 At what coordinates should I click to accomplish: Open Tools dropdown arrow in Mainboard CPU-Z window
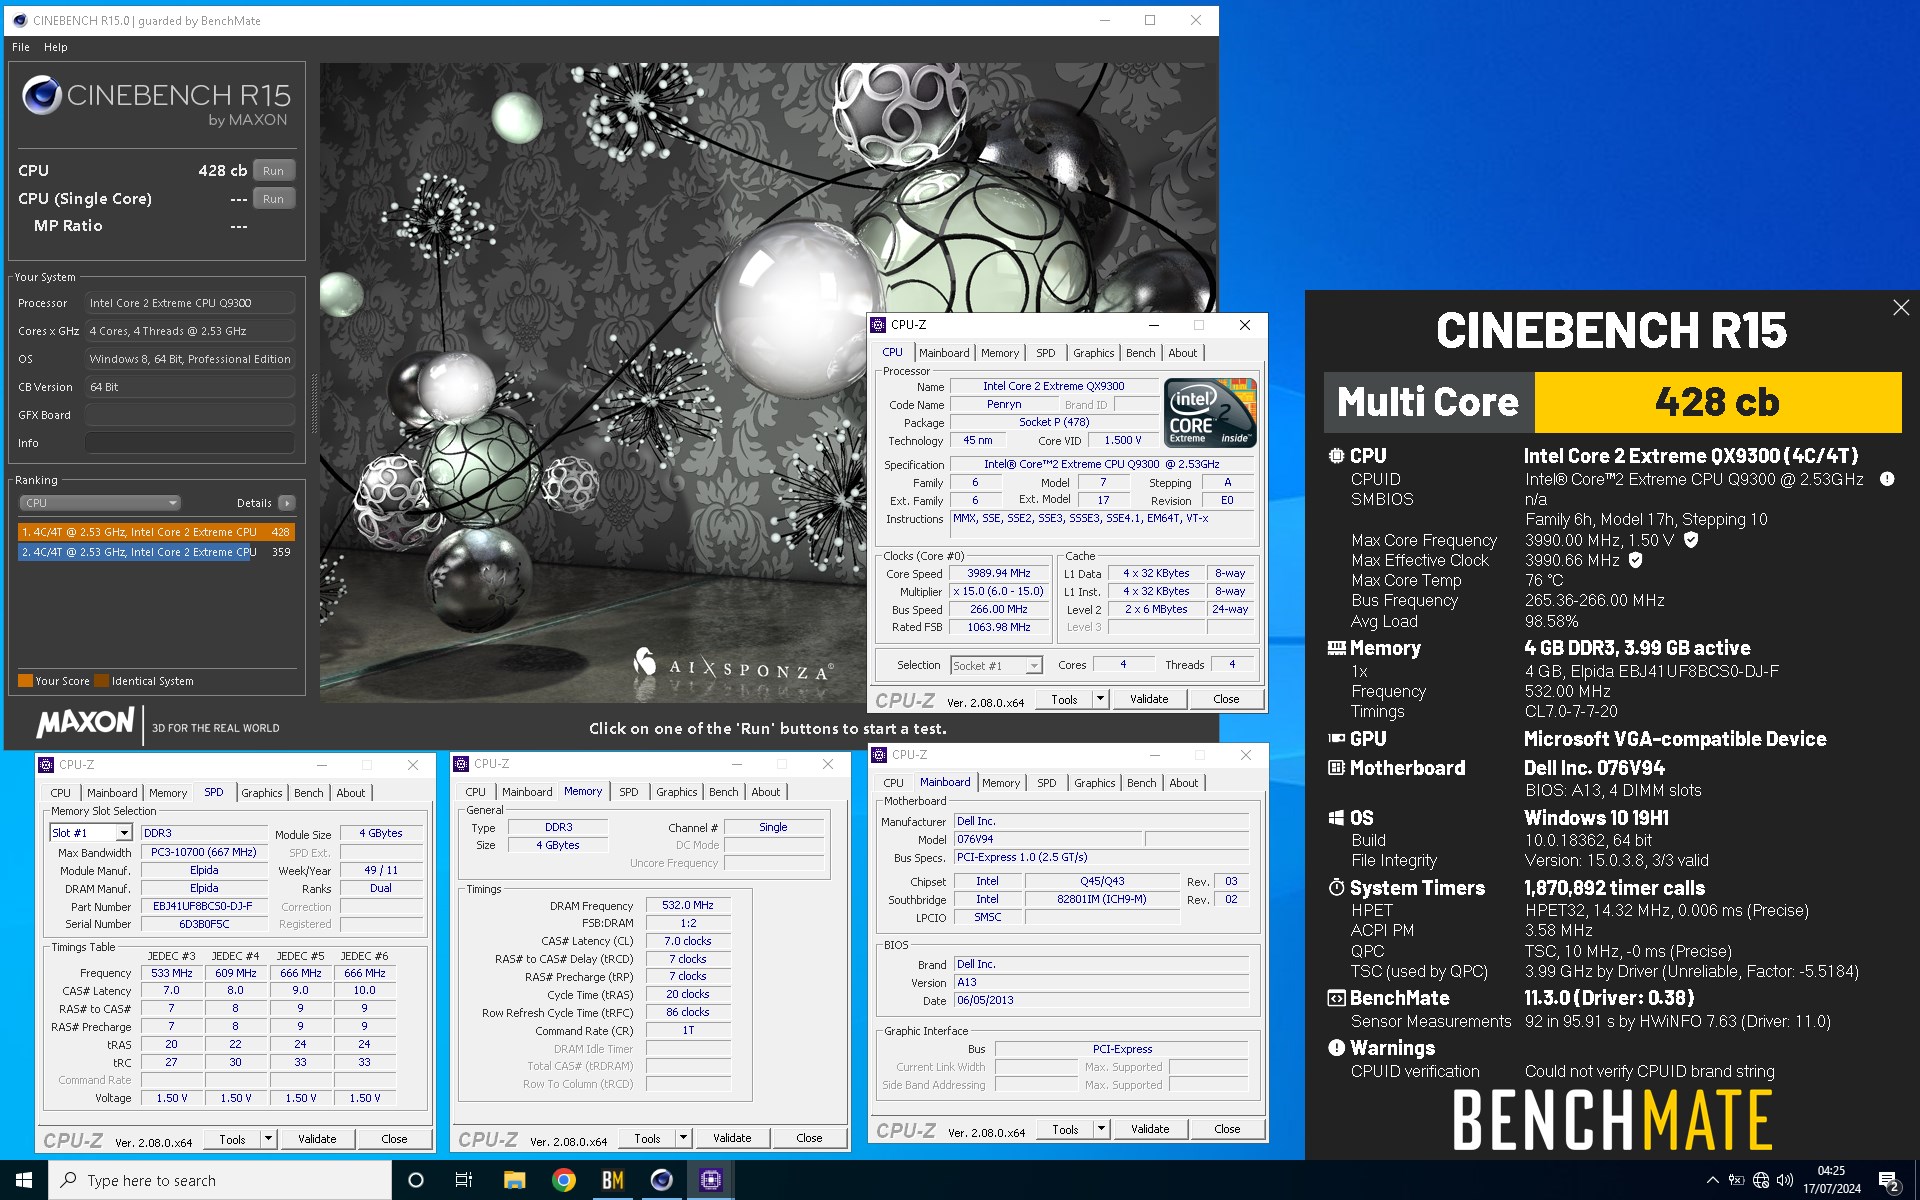click(x=1101, y=1129)
